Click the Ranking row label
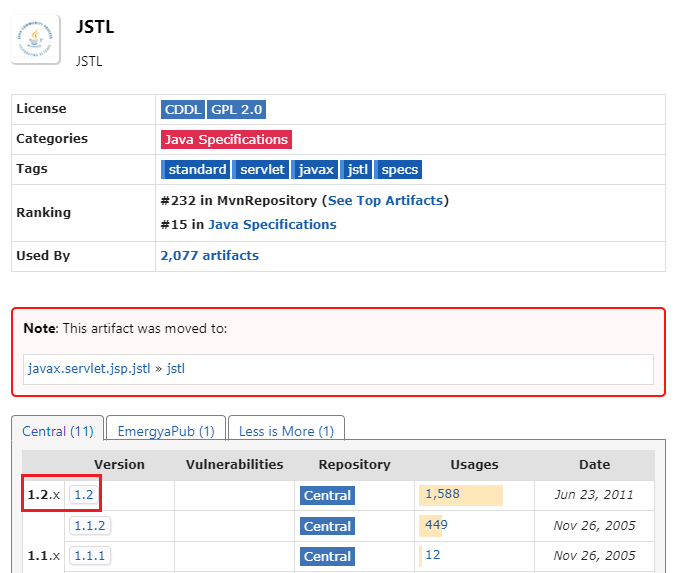Viewport: 678px width, 573px height. point(43,212)
